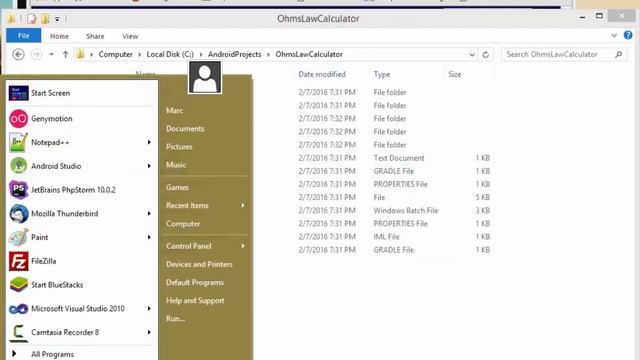Image resolution: width=640 pixels, height=360 pixels.
Task: Click the search magnifier icon
Action: pos(618,54)
